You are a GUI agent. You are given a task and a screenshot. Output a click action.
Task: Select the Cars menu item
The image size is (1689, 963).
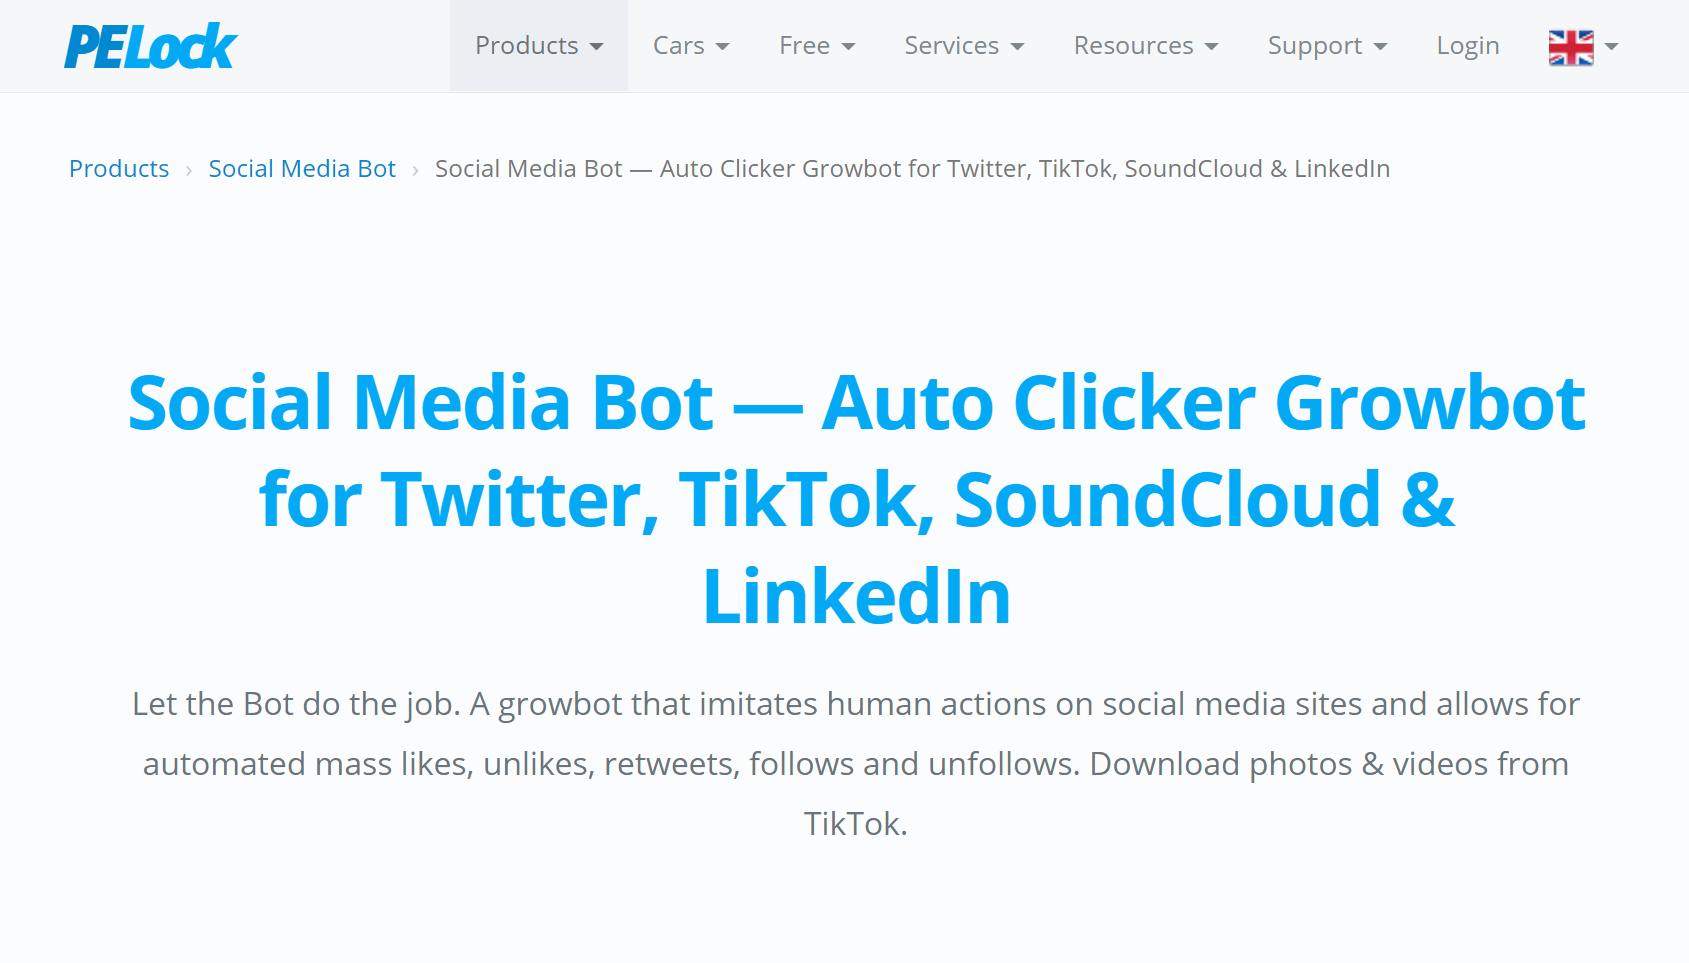pos(679,45)
